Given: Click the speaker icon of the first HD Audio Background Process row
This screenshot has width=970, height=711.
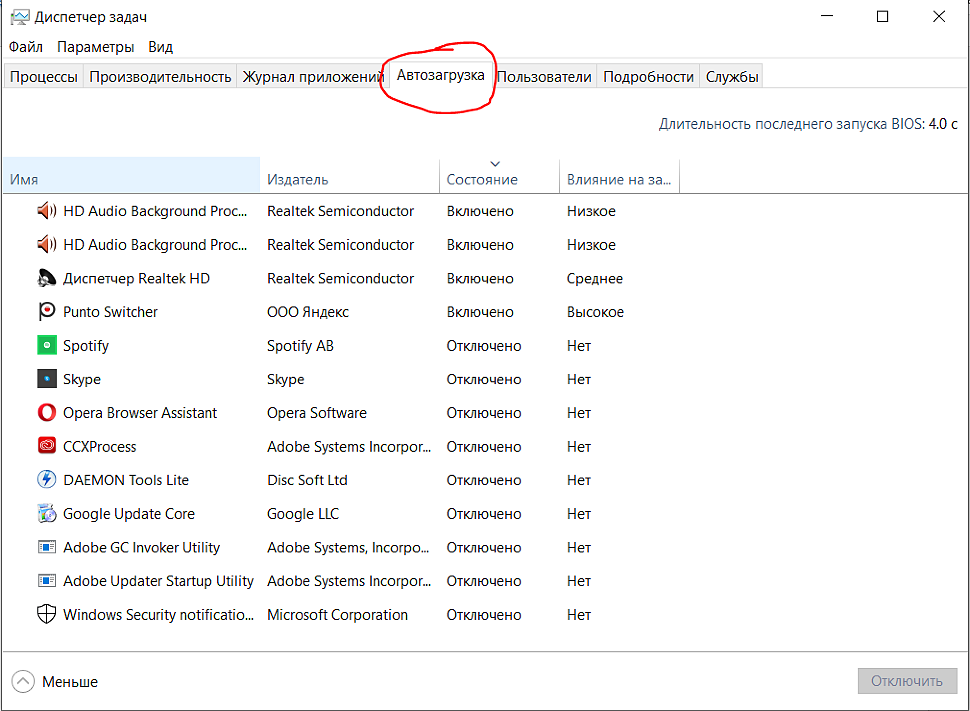Looking at the screenshot, I should tap(46, 211).
